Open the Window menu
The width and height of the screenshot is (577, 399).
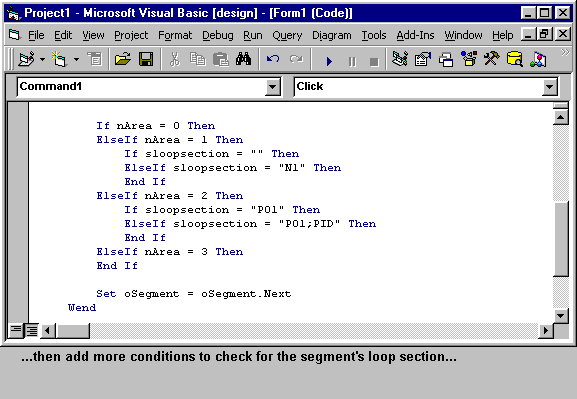[x=463, y=35]
